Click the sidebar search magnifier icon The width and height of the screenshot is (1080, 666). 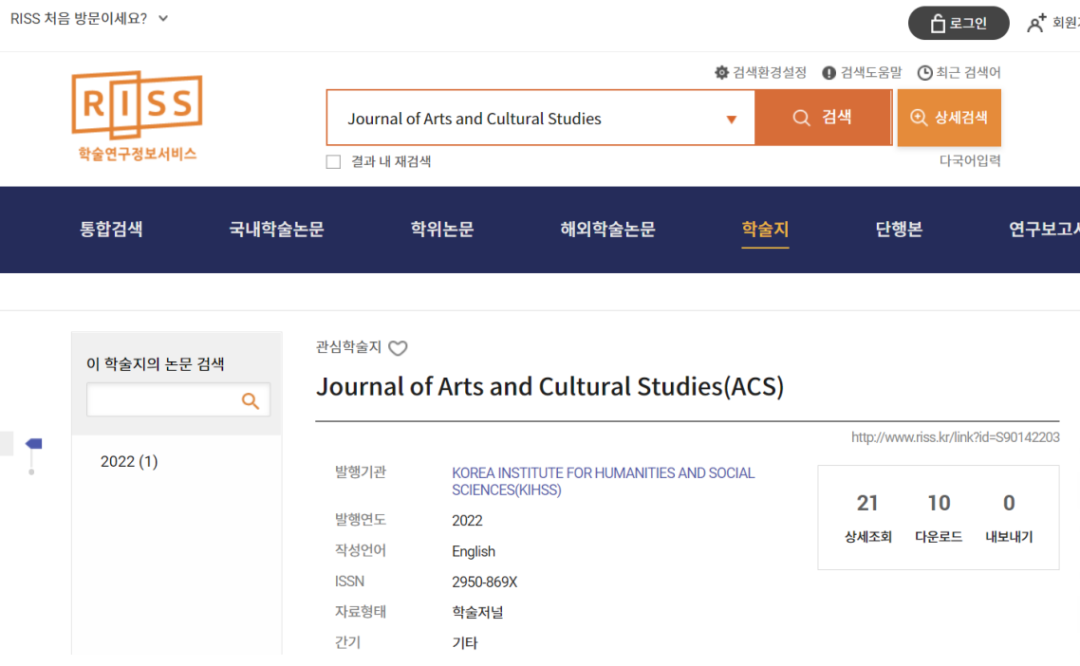coord(251,401)
